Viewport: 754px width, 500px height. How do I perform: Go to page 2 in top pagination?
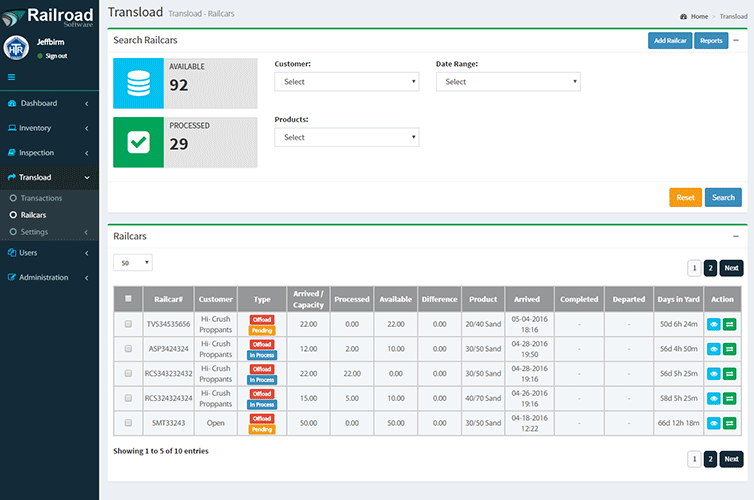710,268
